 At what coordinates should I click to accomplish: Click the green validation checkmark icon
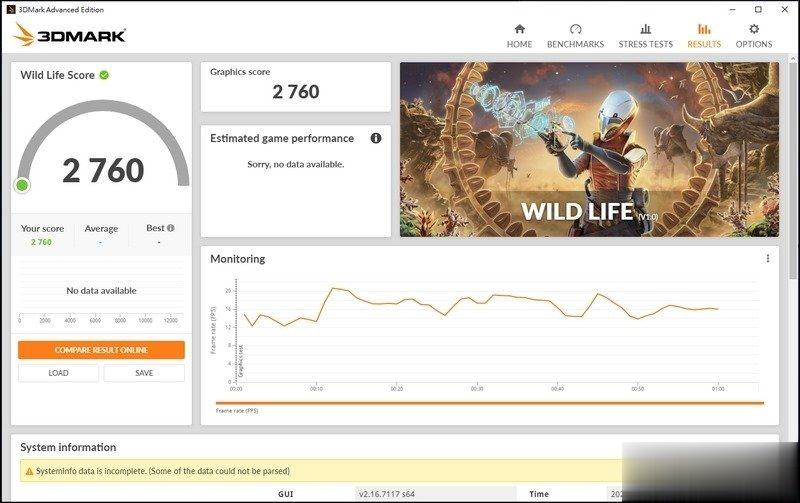click(104, 75)
